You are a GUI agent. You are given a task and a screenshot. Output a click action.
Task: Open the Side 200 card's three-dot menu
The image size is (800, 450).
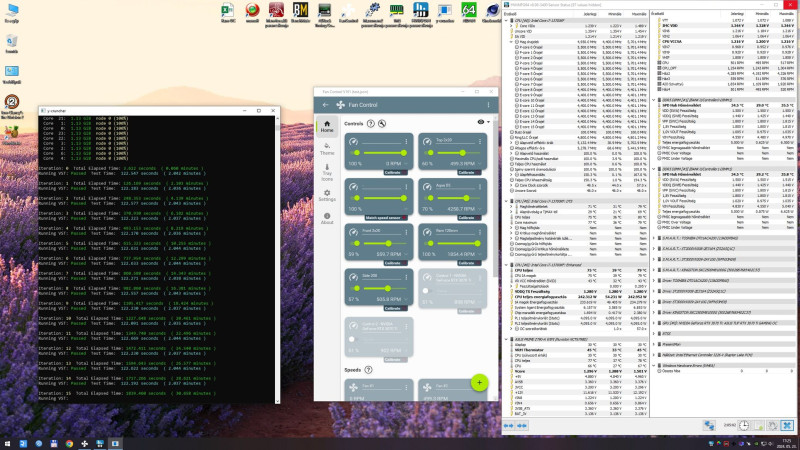tap(406, 277)
